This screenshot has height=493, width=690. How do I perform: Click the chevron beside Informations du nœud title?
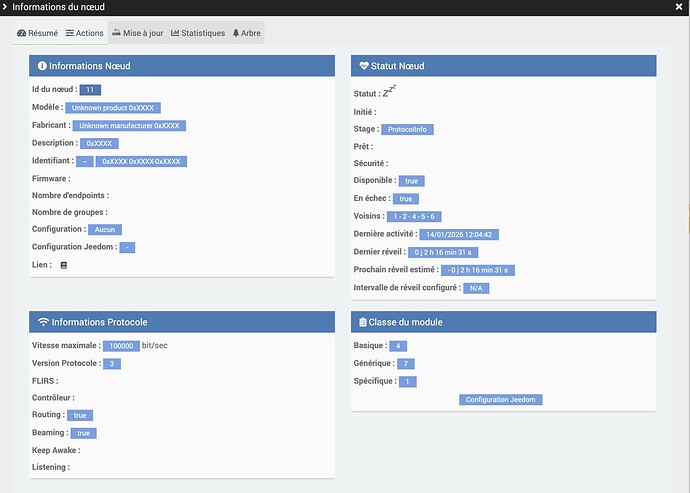pos(5,7)
